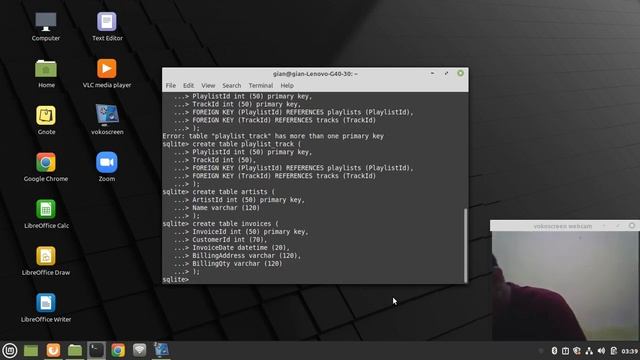Screen dimensions: 640x360
Task: Open the Bluetooth tray icon
Action: [554, 351]
